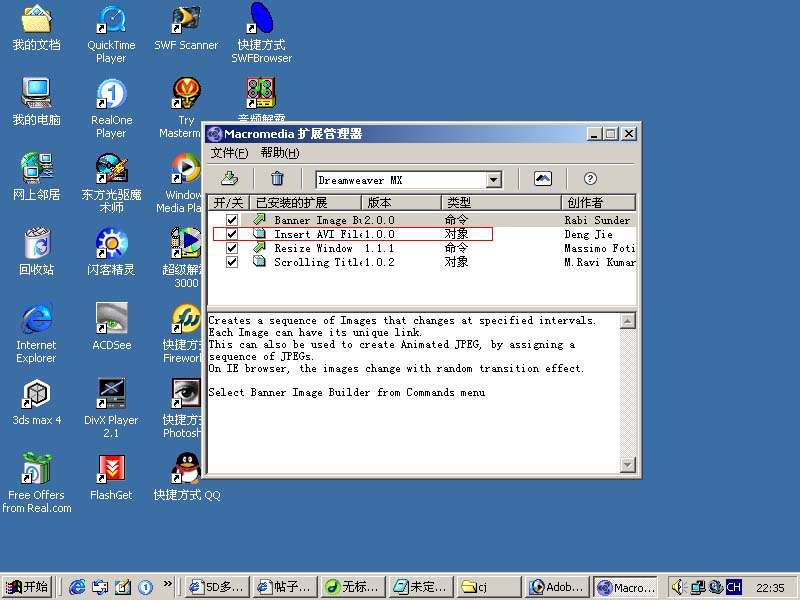The height and width of the screenshot is (600, 800).
Task: Uncheck the Banner Image Builder extension checkbox
Action: (x=232, y=220)
